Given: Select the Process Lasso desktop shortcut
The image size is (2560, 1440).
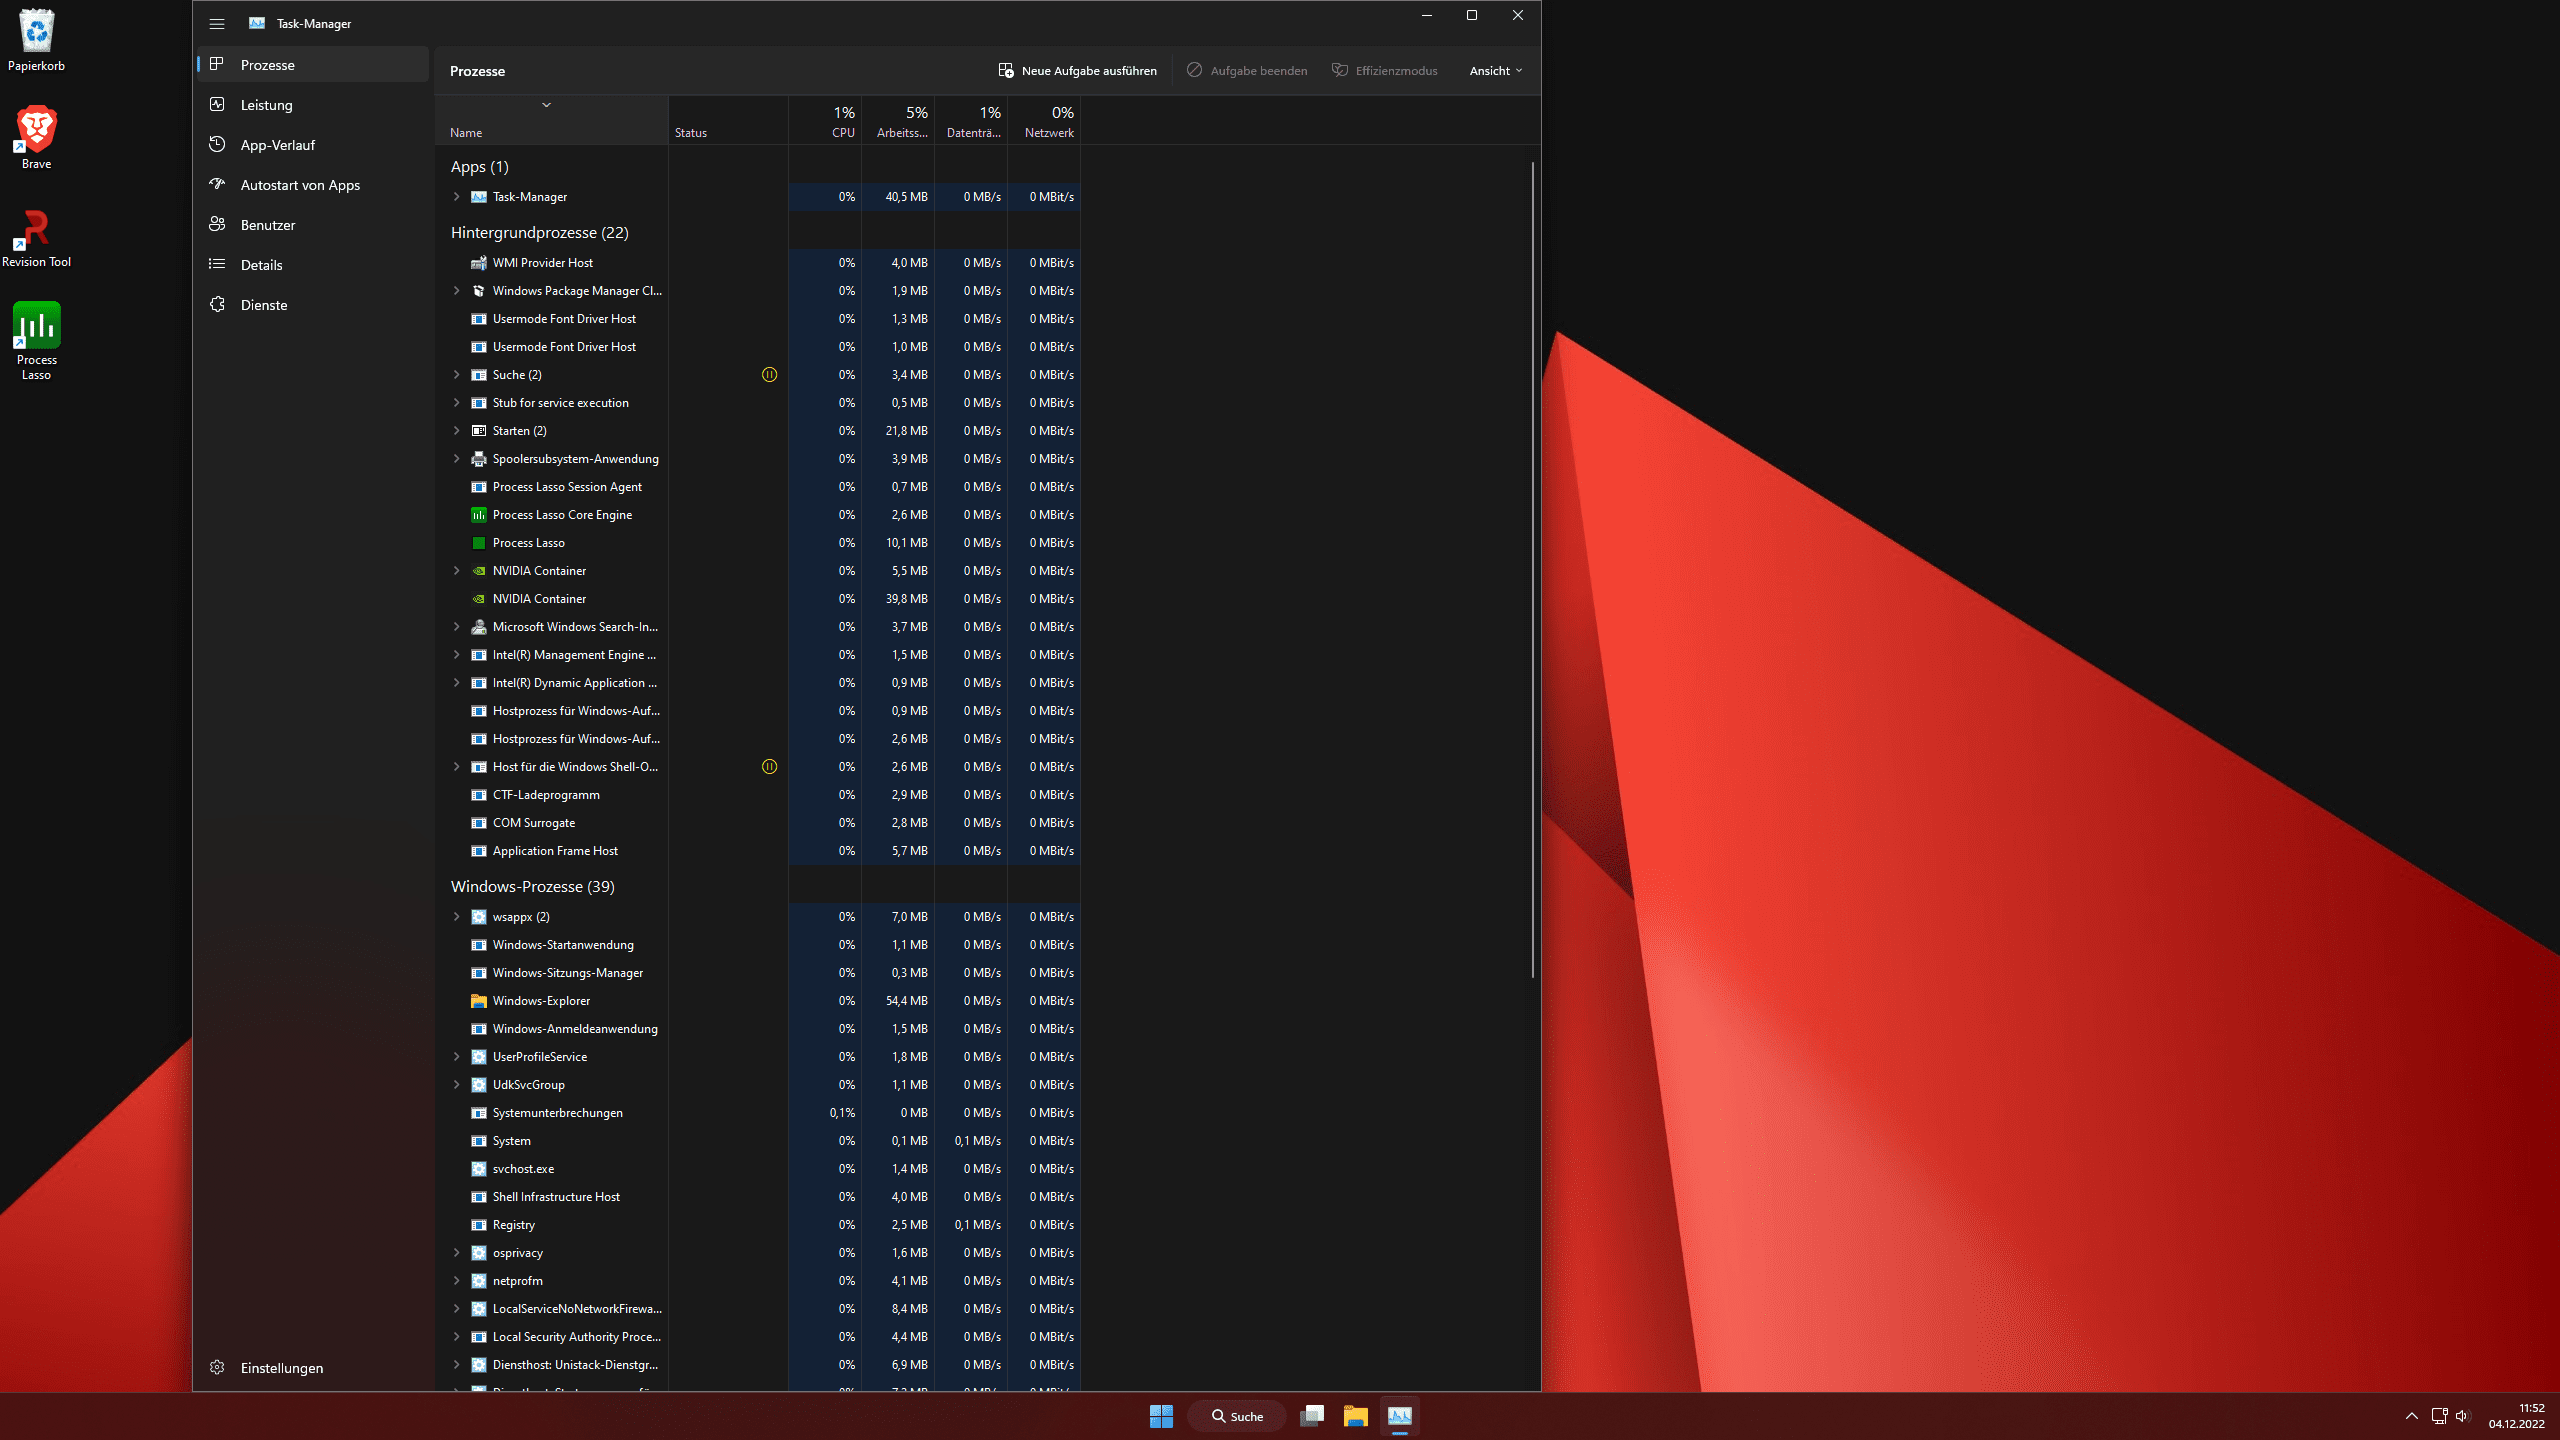Looking at the screenshot, I should point(36,341).
